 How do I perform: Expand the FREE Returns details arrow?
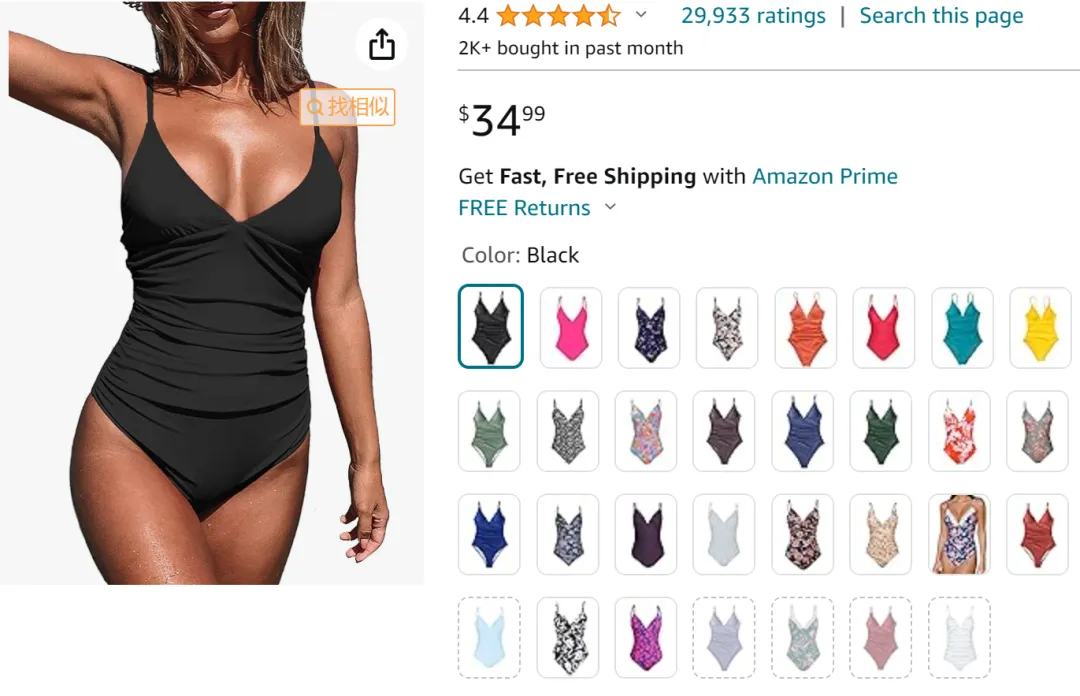pyautogui.click(x=610, y=207)
